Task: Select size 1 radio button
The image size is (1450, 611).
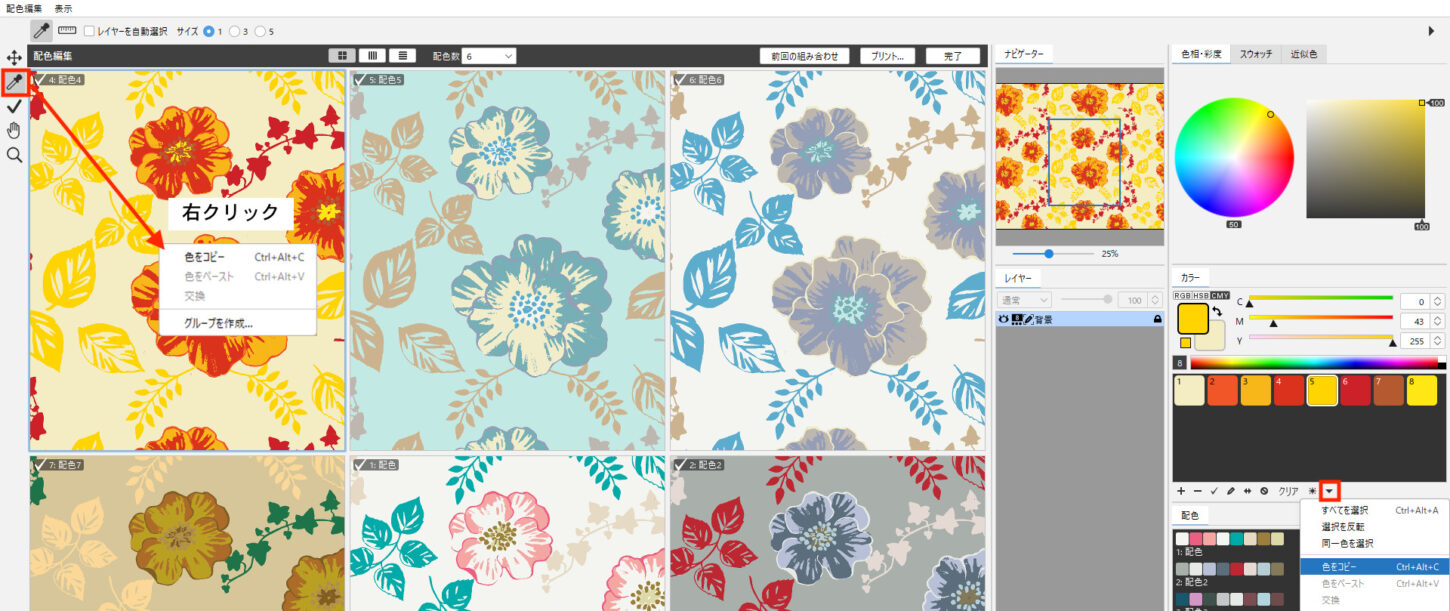Action: (209, 31)
